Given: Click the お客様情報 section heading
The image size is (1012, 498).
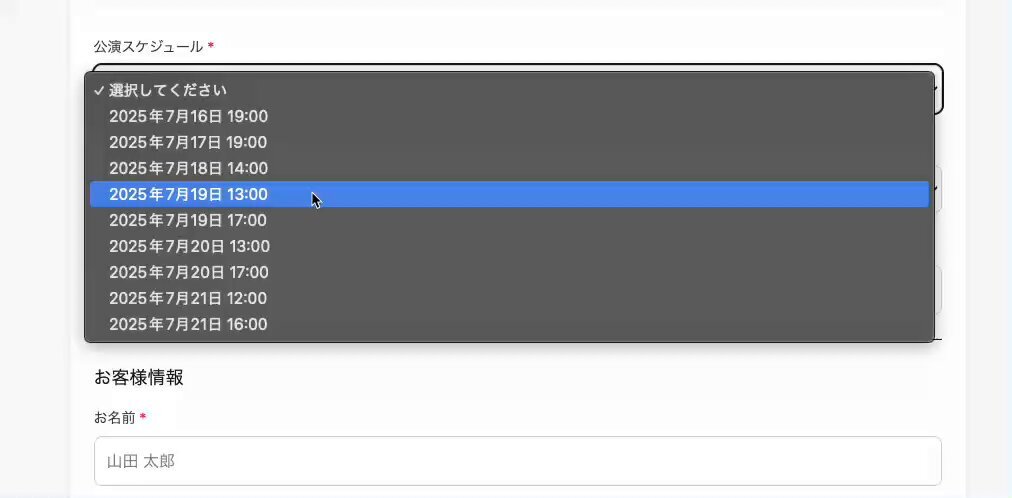Looking at the screenshot, I should pyautogui.click(x=139, y=377).
